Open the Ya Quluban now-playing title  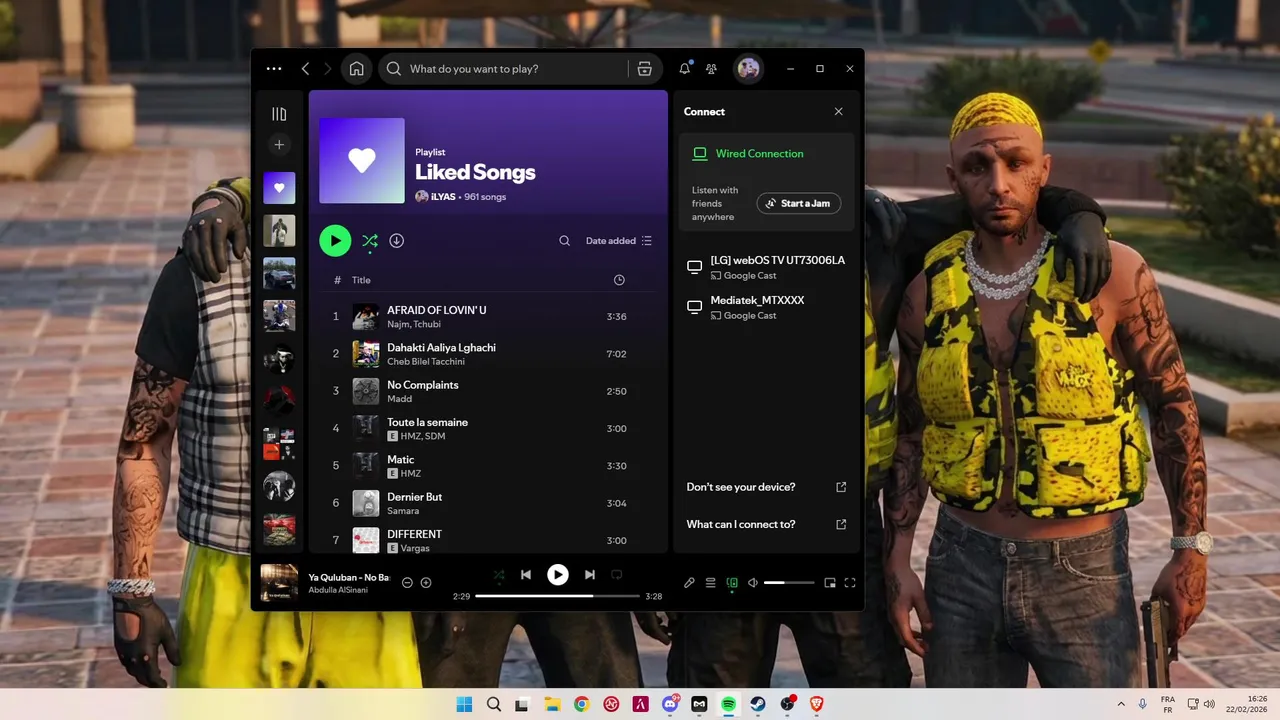348,578
